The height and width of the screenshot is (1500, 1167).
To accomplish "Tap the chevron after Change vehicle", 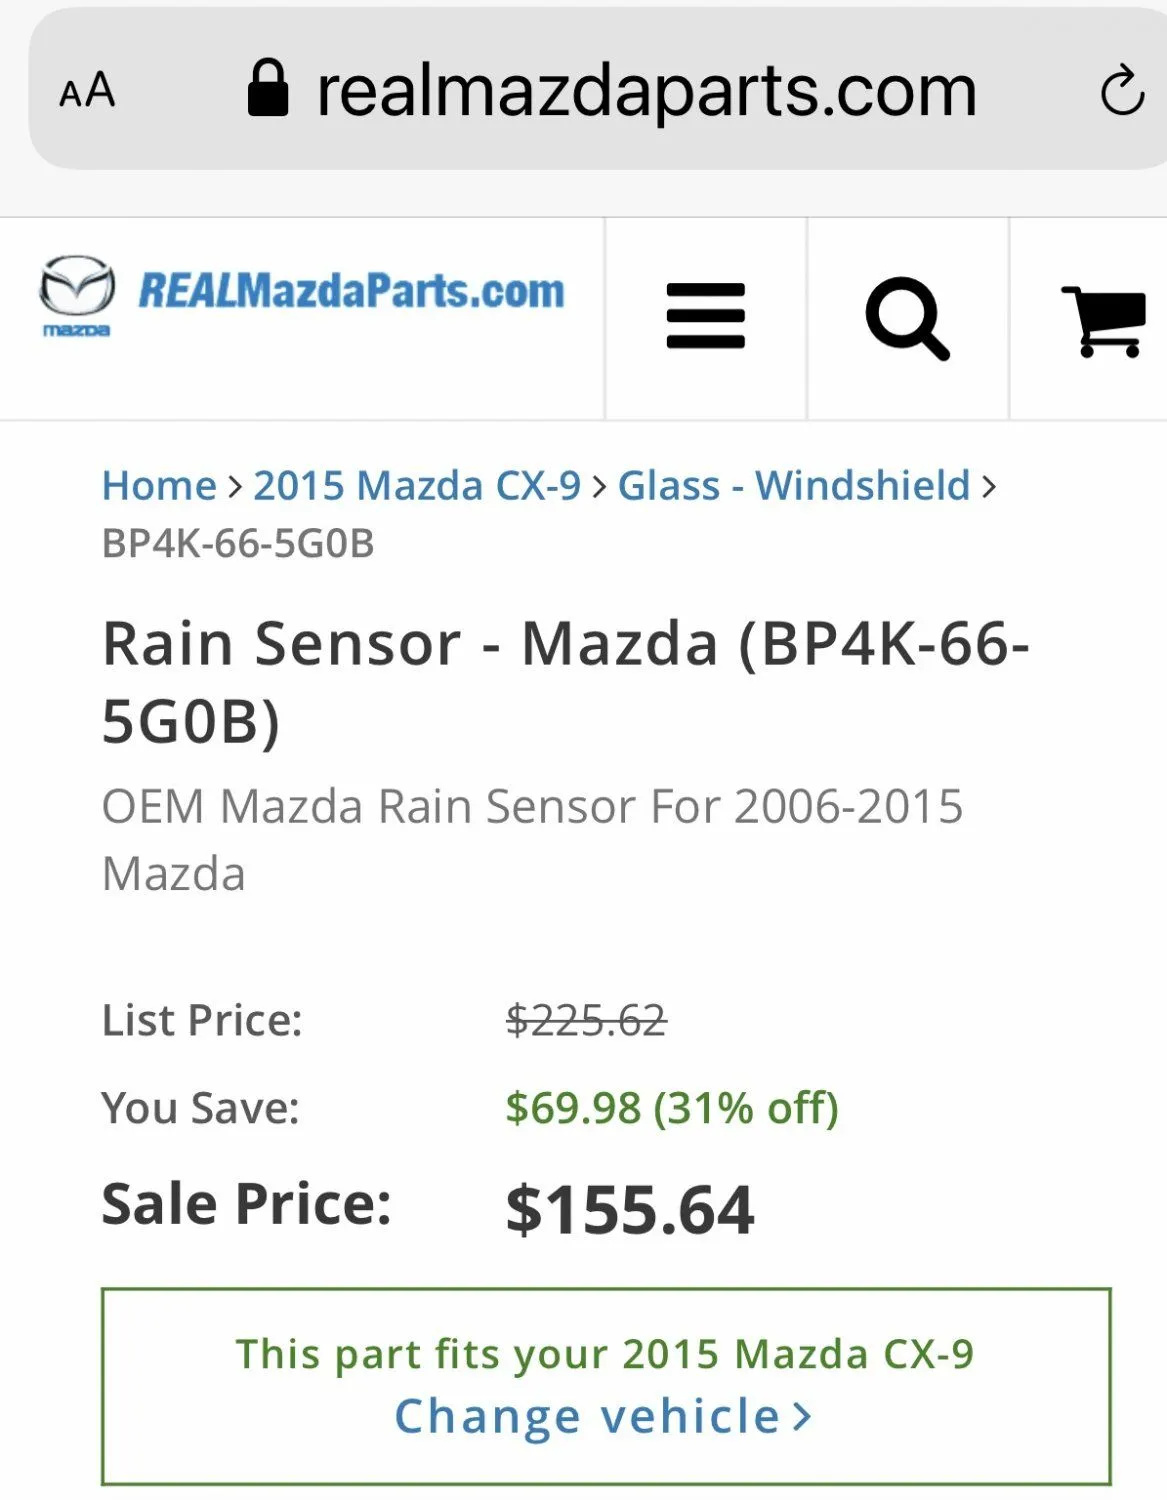I will (x=802, y=1417).
